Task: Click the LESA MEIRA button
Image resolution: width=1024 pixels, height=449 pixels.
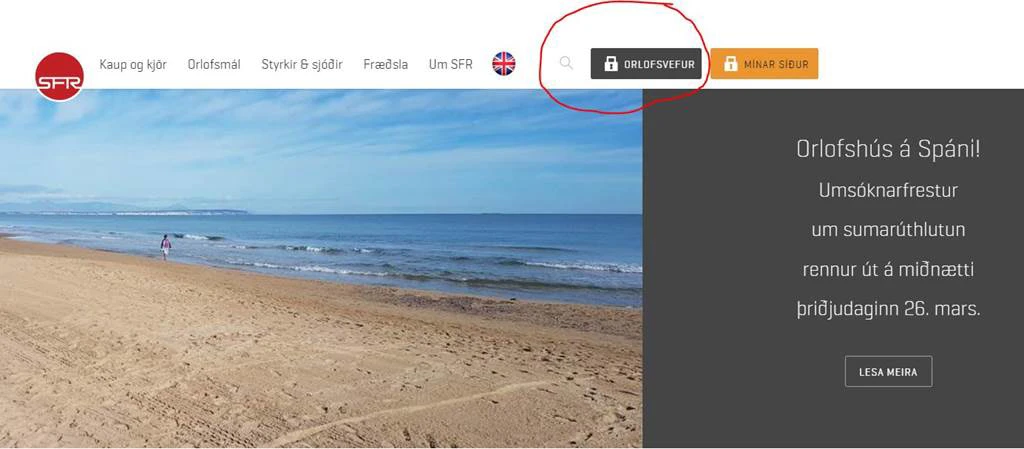Action: [x=888, y=372]
